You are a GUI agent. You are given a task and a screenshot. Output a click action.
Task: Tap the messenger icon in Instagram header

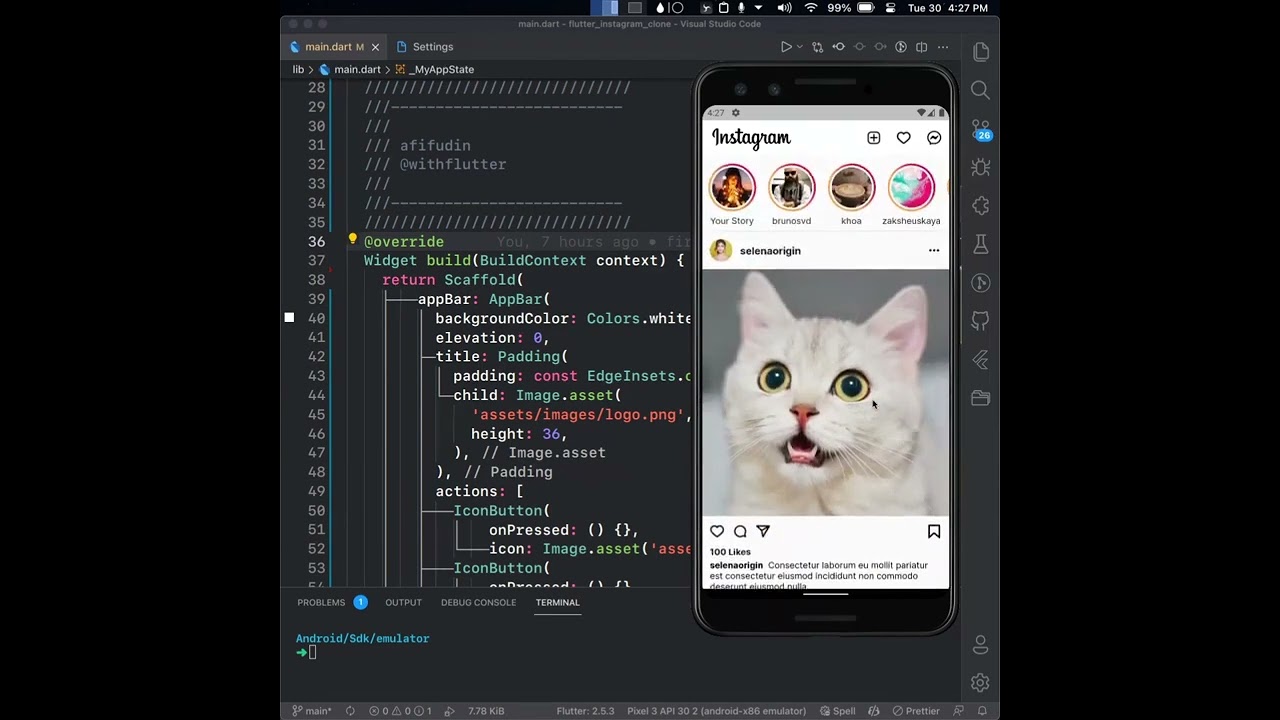934,138
